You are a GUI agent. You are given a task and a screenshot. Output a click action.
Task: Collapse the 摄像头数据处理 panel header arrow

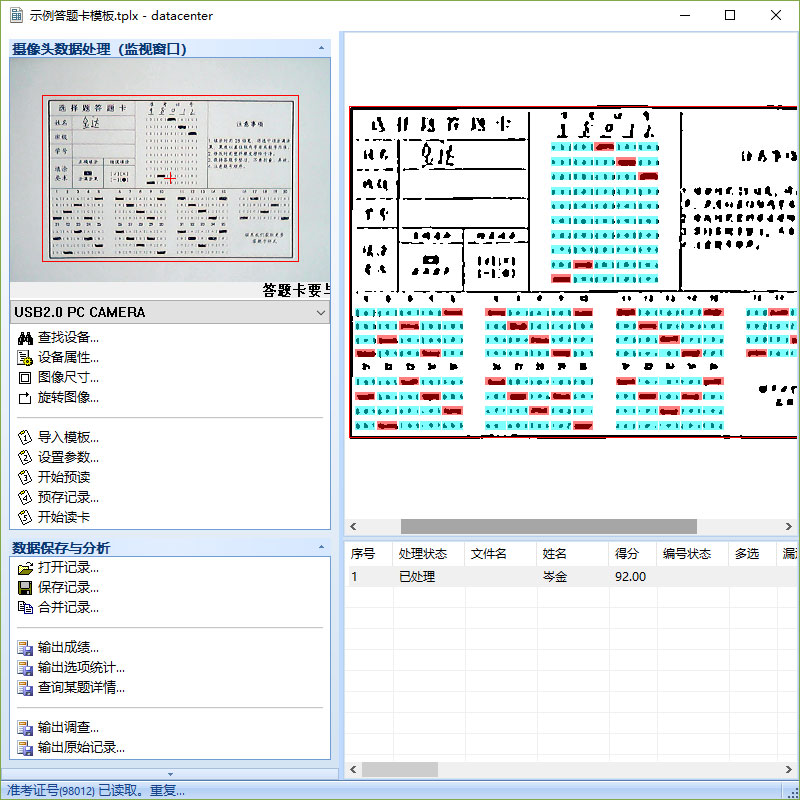coord(321,48)
